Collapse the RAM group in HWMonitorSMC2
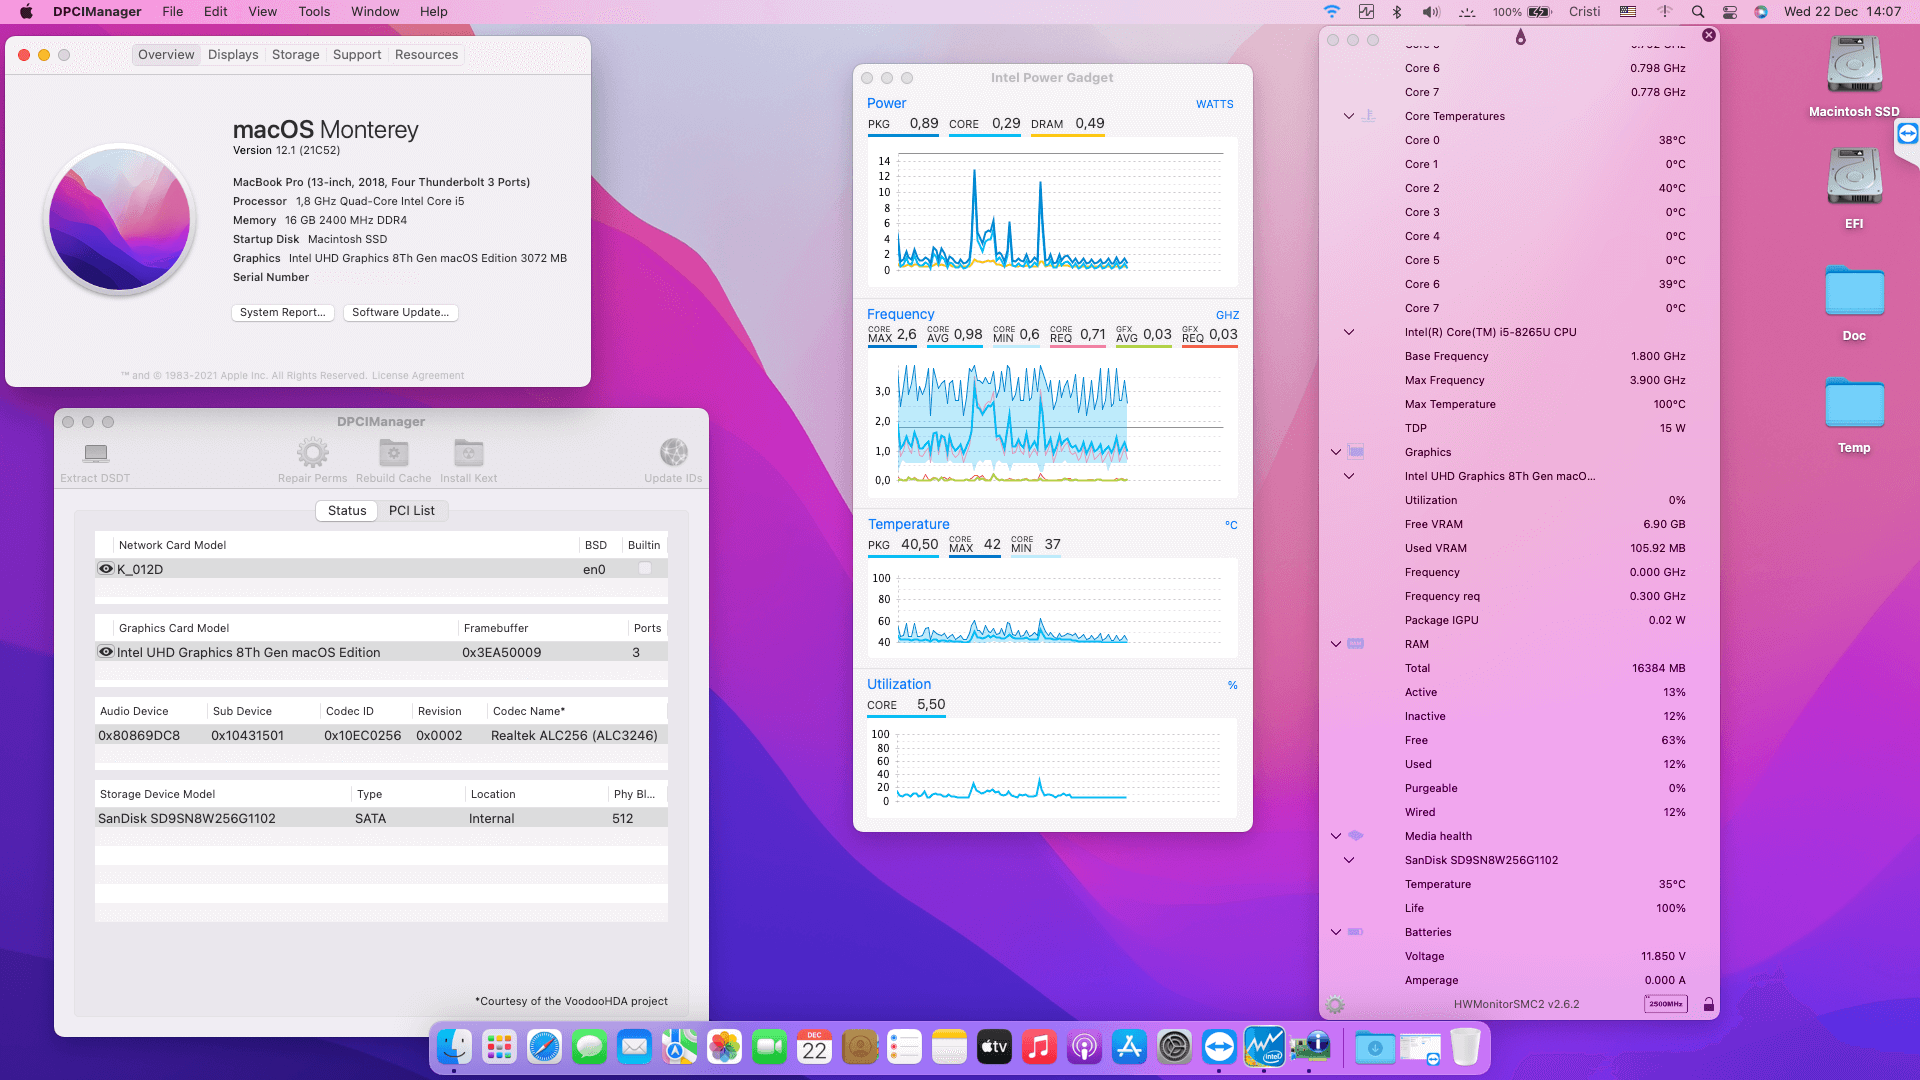 click(x=1335, y=644)
